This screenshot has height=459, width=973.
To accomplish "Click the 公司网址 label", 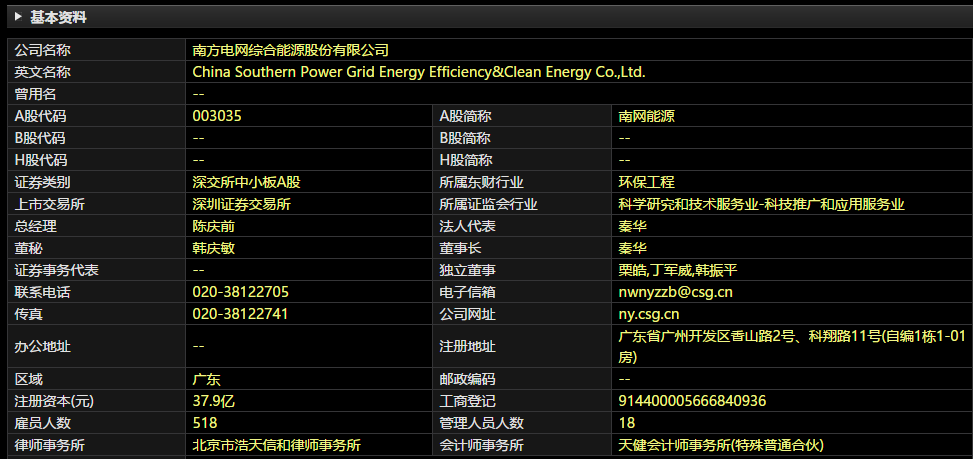I will (x=467, y=314).
